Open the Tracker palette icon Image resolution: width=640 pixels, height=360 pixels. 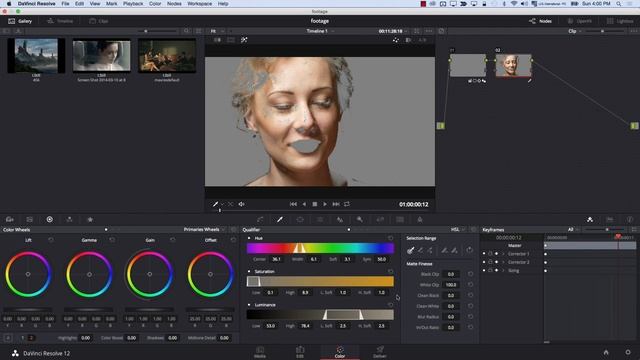320,220
